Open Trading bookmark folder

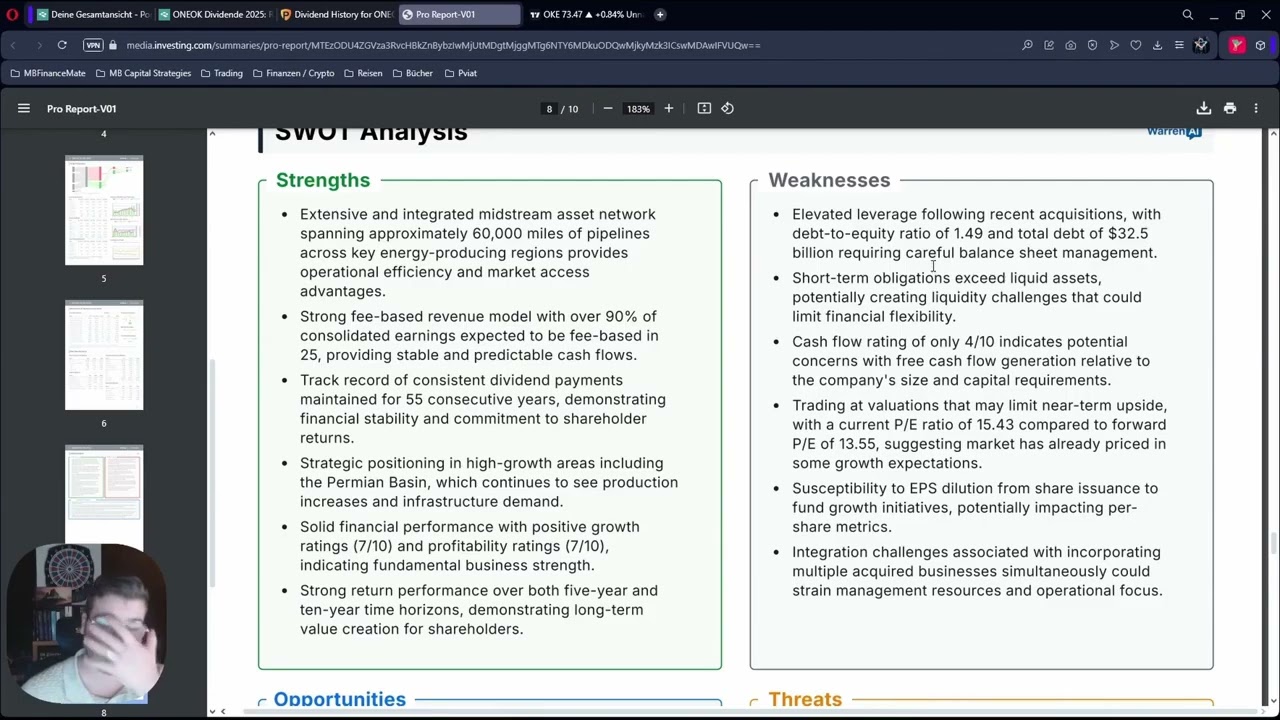[x=221, y=73]
